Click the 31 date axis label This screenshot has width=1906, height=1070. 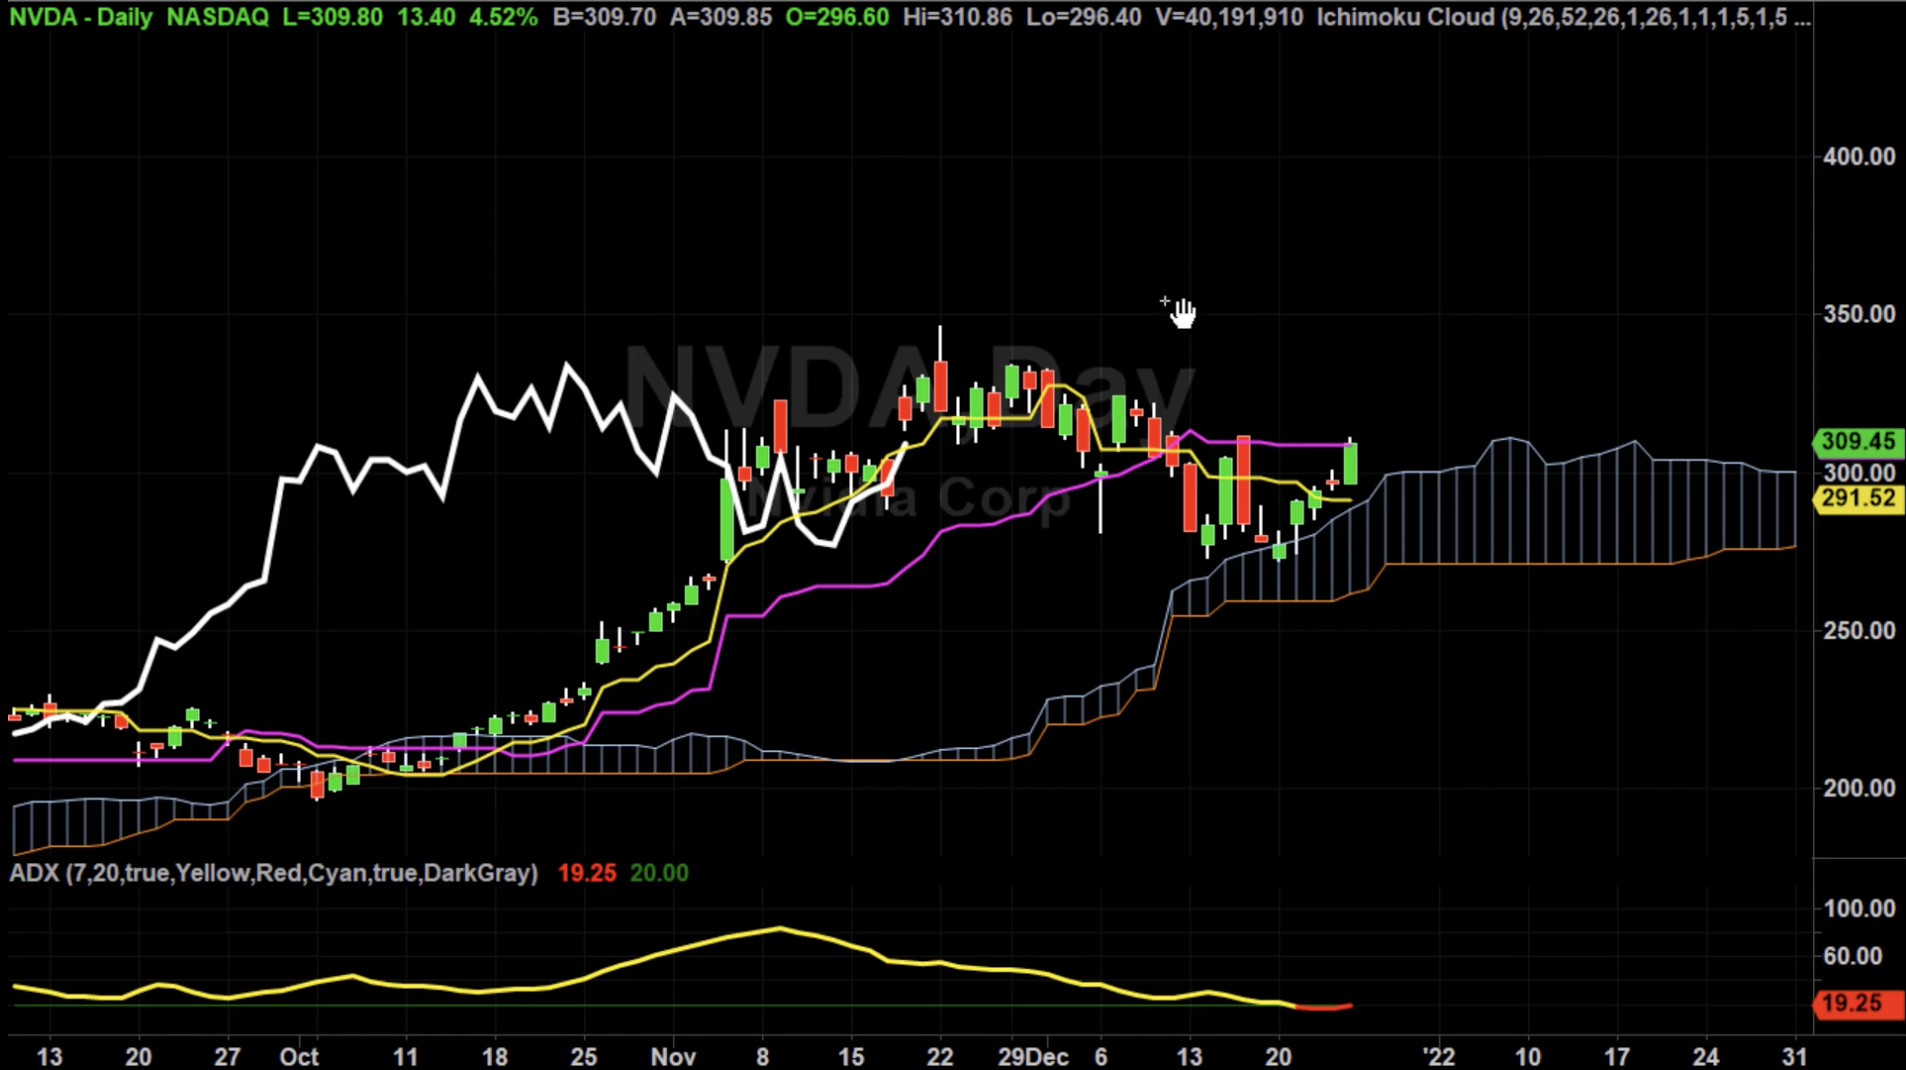click(x=1795, y=1057)
